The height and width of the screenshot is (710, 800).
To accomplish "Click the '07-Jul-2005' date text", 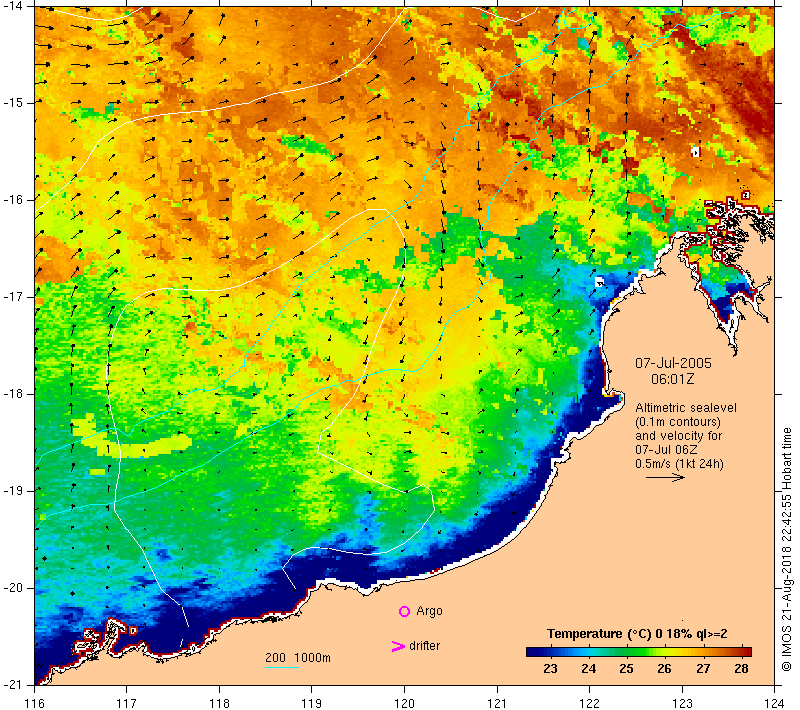I will click(673, 363).
